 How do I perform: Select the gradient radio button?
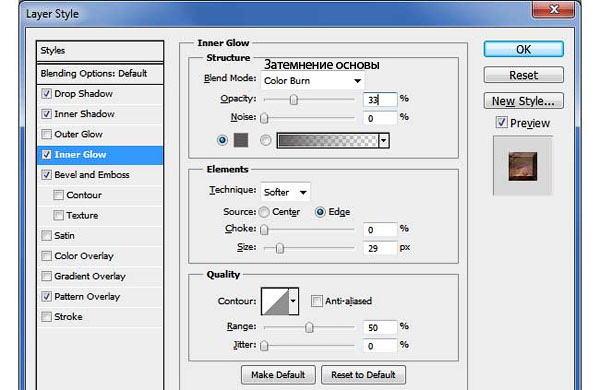[x=266, y=140]
